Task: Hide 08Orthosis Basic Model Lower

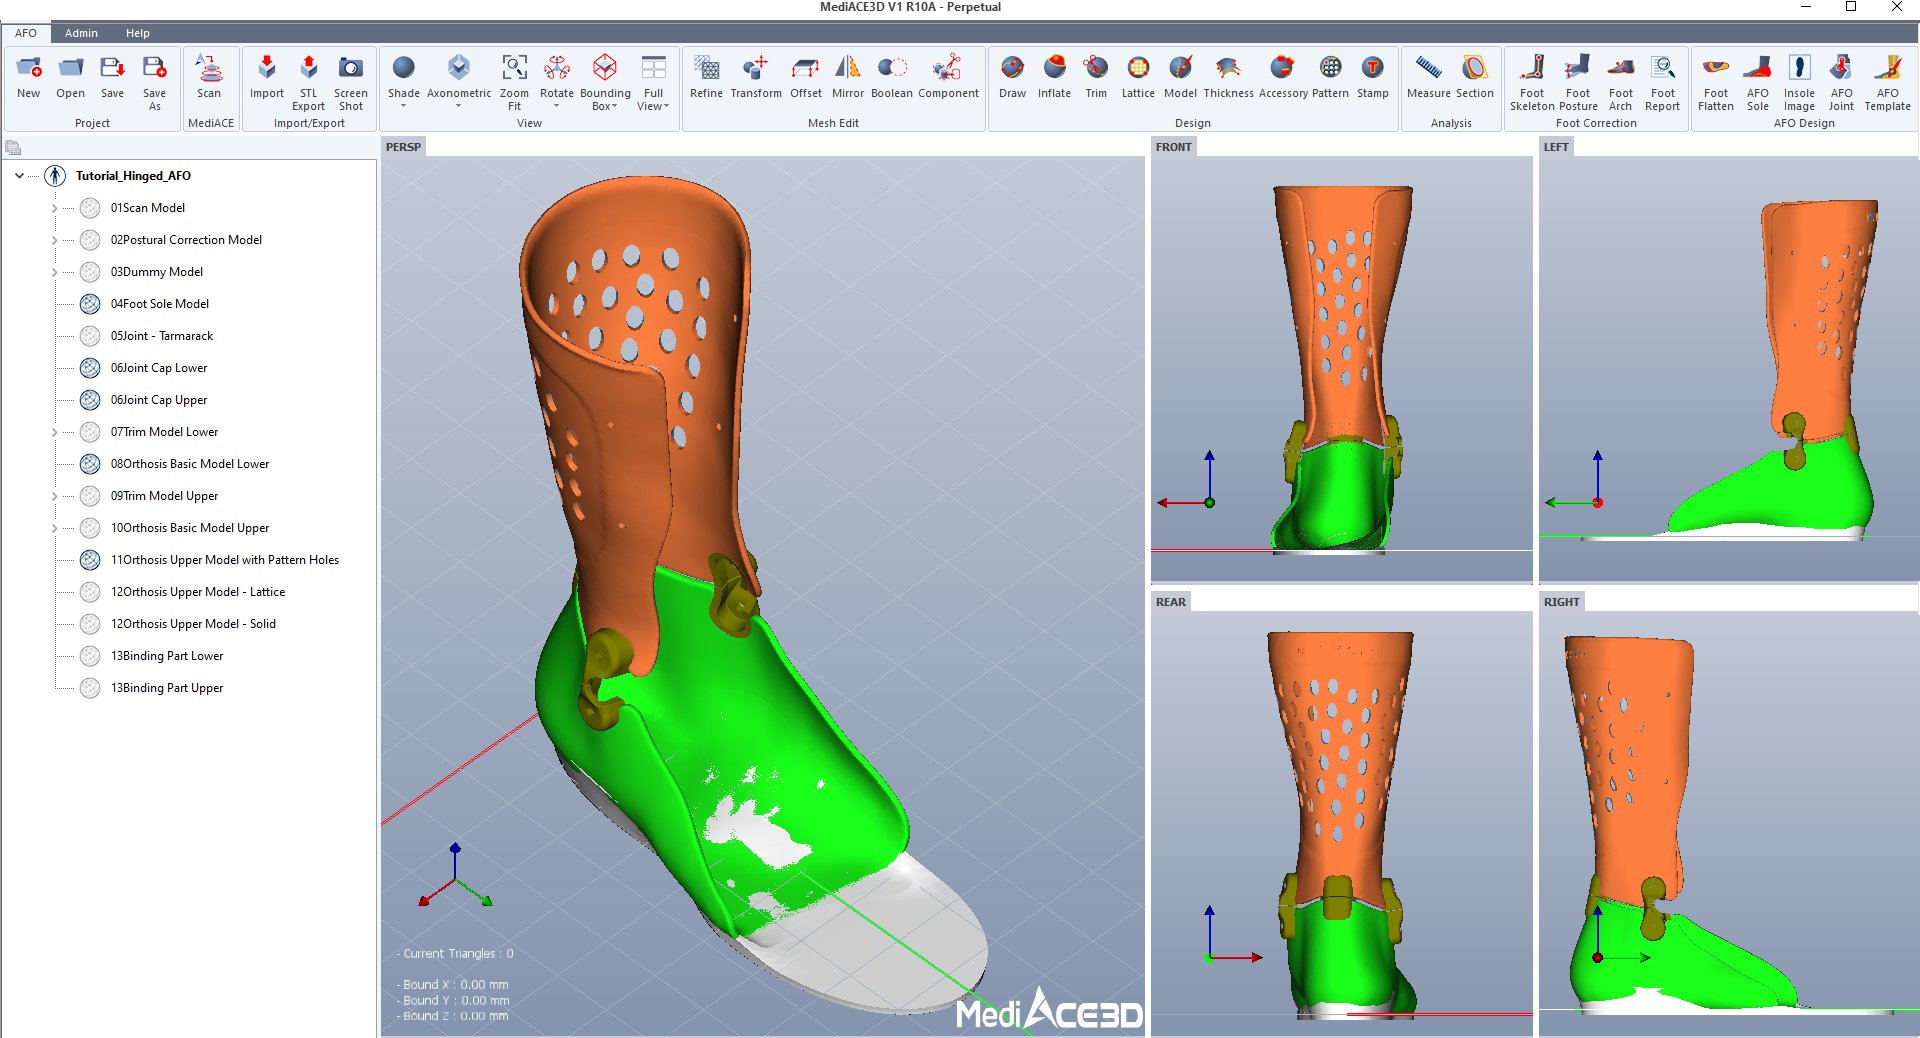Action: tap(90, 464)
